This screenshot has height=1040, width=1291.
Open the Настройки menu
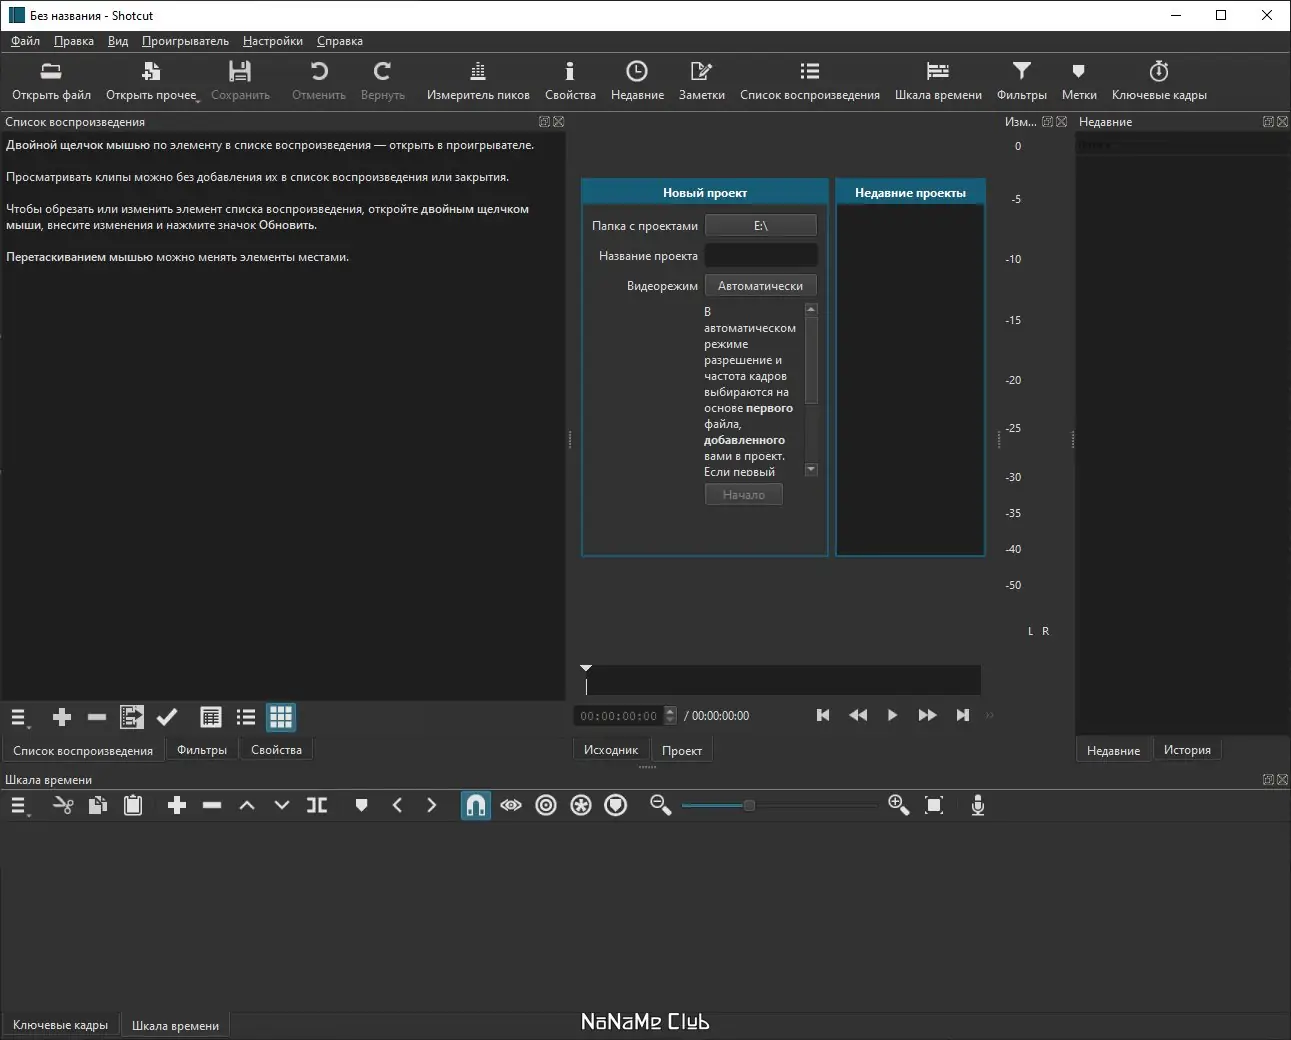[273, 41]
